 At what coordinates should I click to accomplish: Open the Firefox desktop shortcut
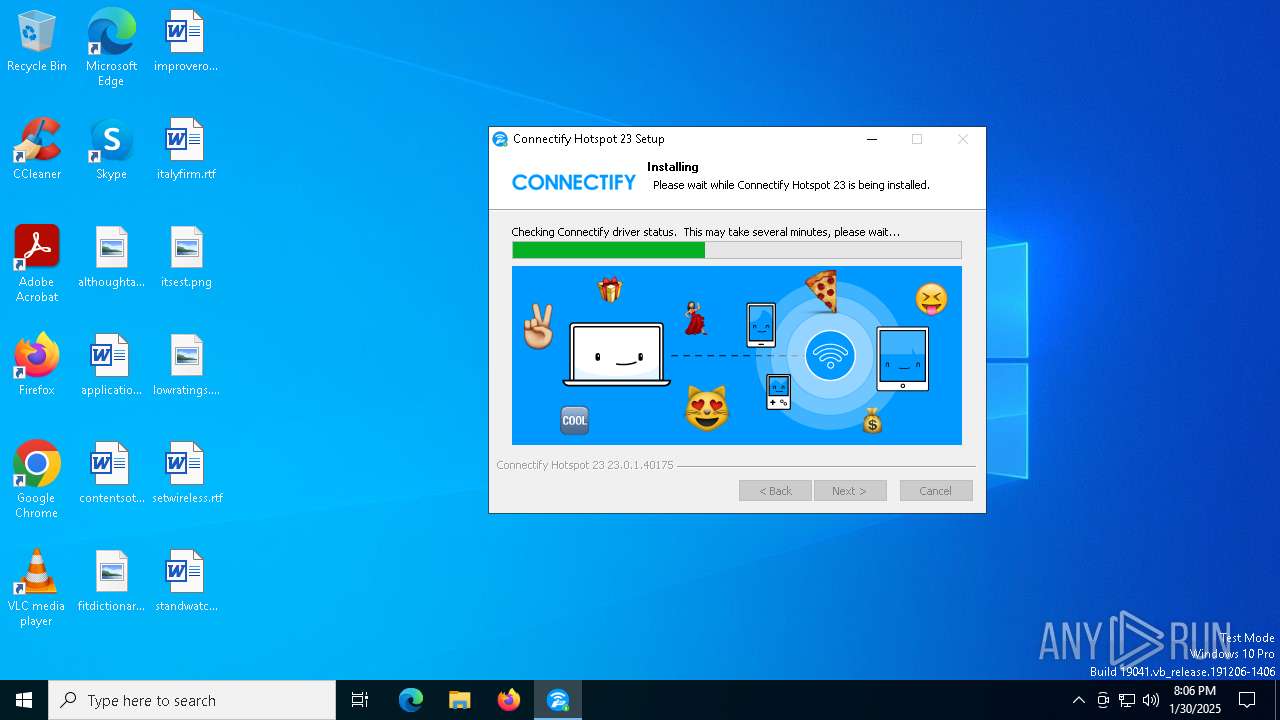tap(37, 366)
